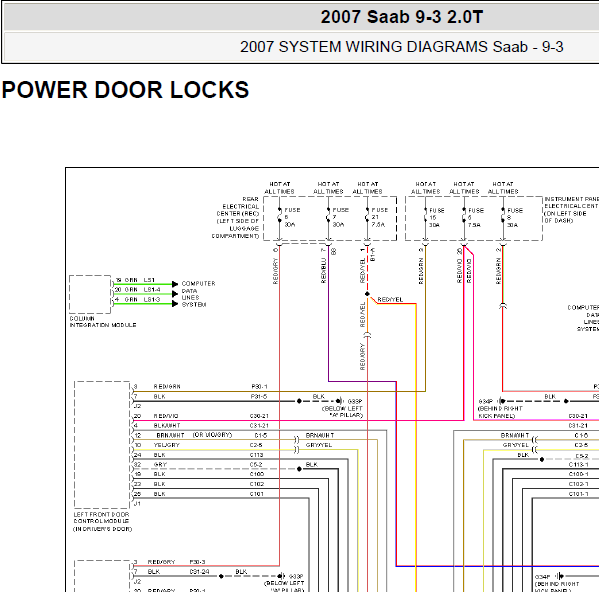The height and width of the screenshot is (592, 599).
Task: Click "HOT AT ALL TIMES" above fuse 21
Action: pos(367,188)
